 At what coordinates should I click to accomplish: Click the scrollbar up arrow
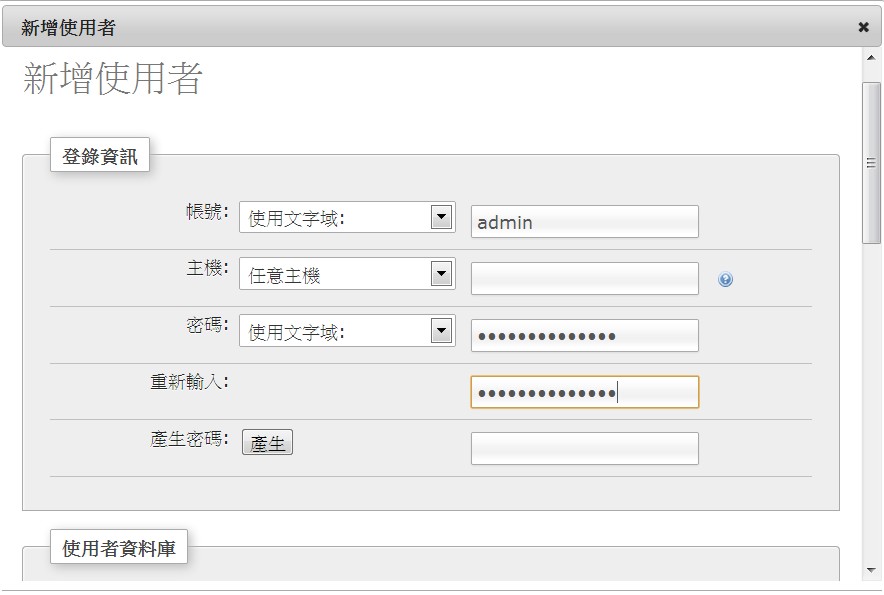870,59
